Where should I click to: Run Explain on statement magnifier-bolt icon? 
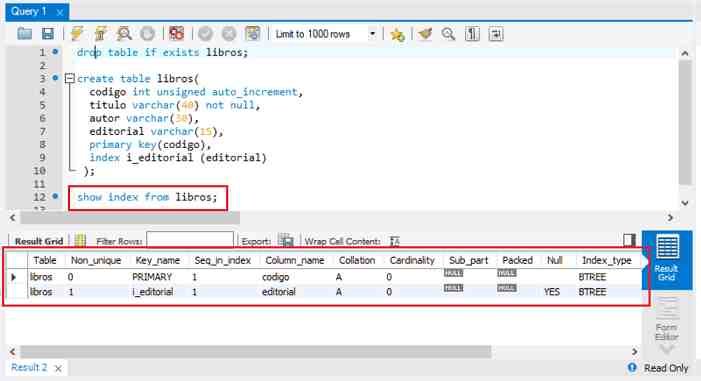point(124,34)
